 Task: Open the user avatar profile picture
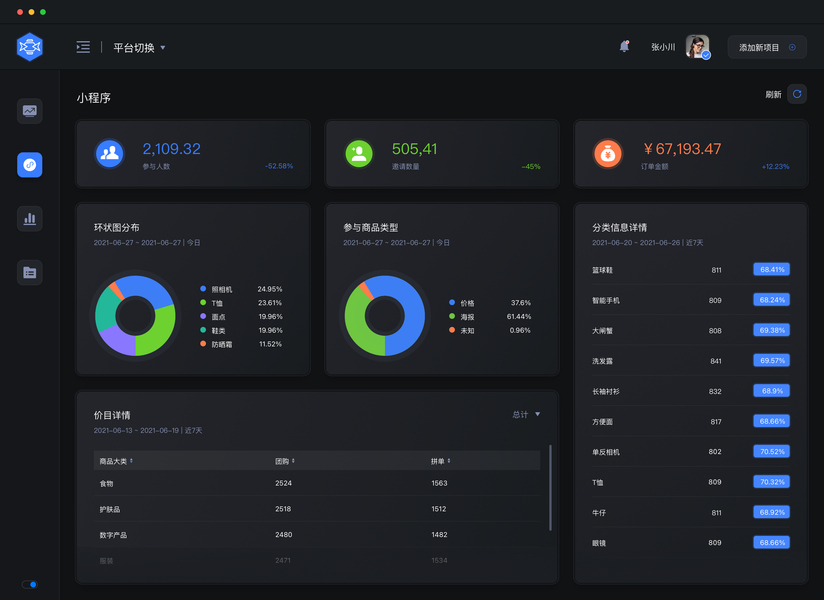click(697, 47)
